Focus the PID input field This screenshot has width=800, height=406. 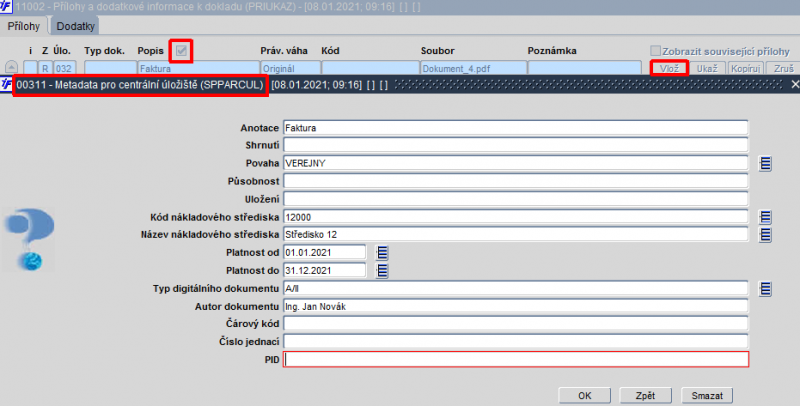[x=516, y=360]
